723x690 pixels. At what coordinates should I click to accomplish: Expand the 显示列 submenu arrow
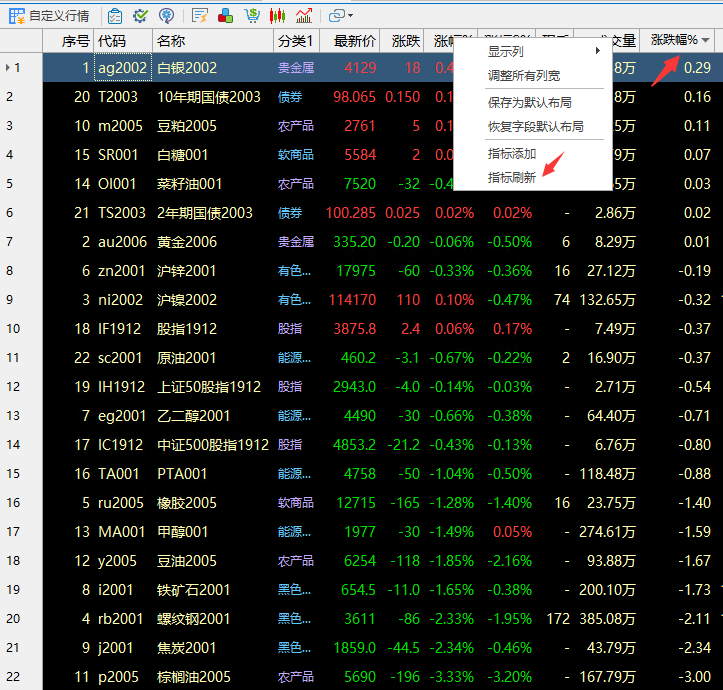point(598,50)
